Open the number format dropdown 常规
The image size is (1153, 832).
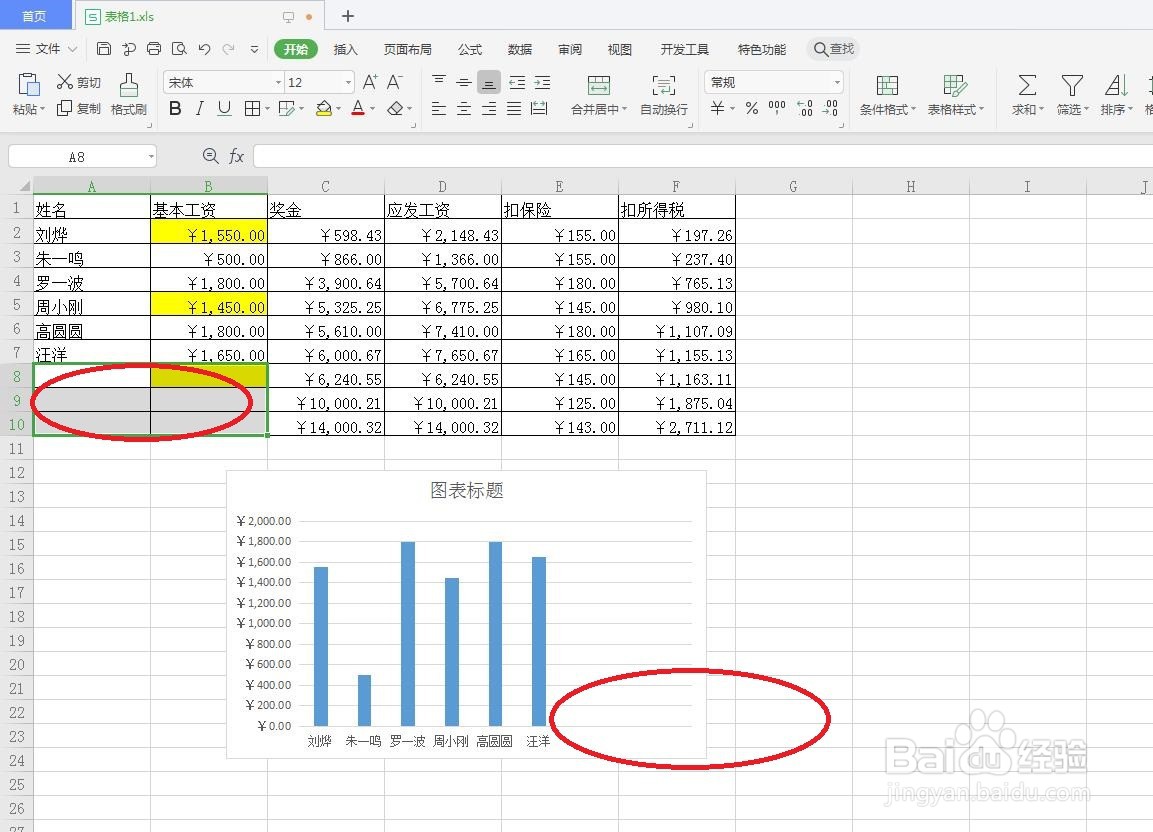coord(838,82)
